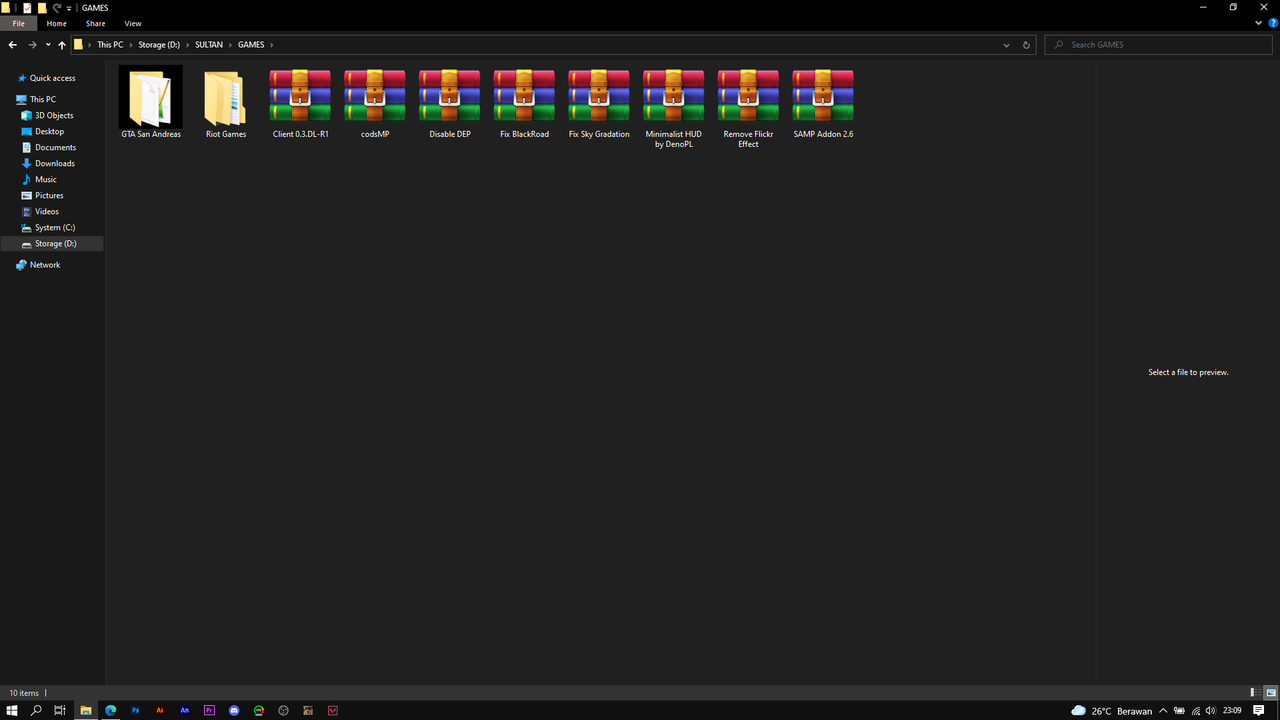Select Minimalist HUD by DenoPL archive

(x=673, y=108)
